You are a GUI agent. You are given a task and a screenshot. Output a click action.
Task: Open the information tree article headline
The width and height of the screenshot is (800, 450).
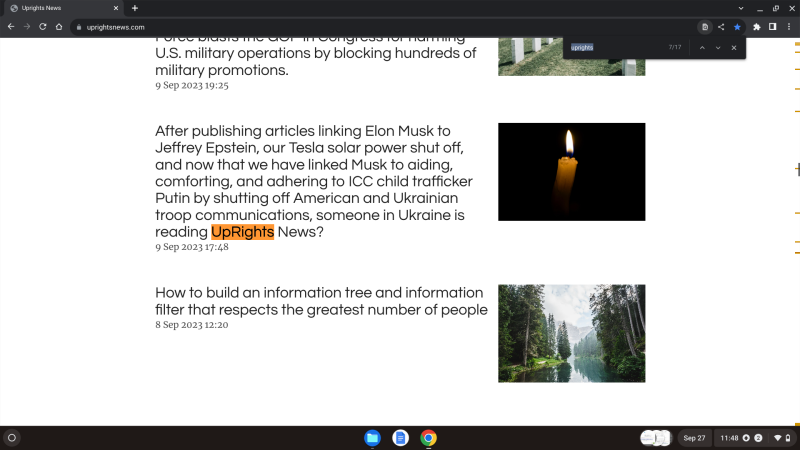(321, 301)
